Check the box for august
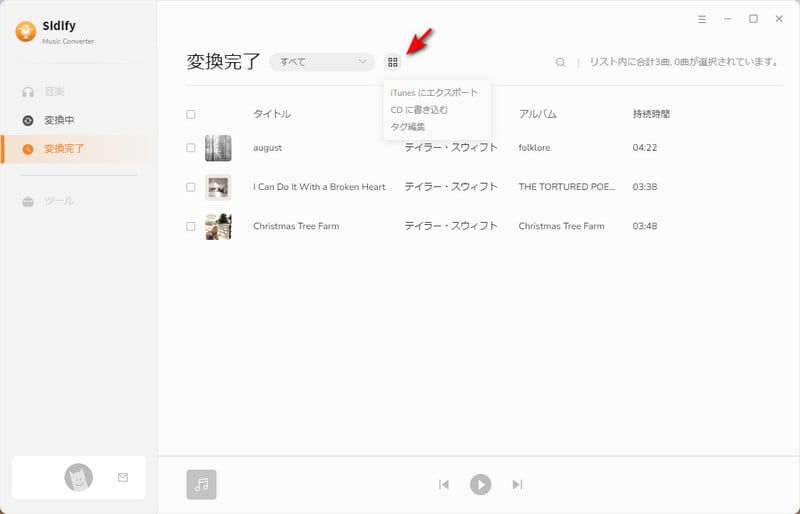Image resolution: width=800 pixels, height=514 pixels. (191, 148)
